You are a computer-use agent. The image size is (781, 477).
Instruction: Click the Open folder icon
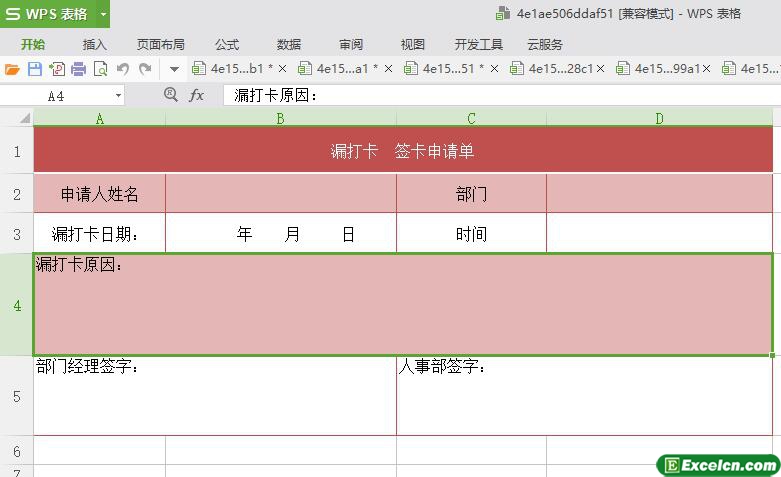(x=12, y=69)
